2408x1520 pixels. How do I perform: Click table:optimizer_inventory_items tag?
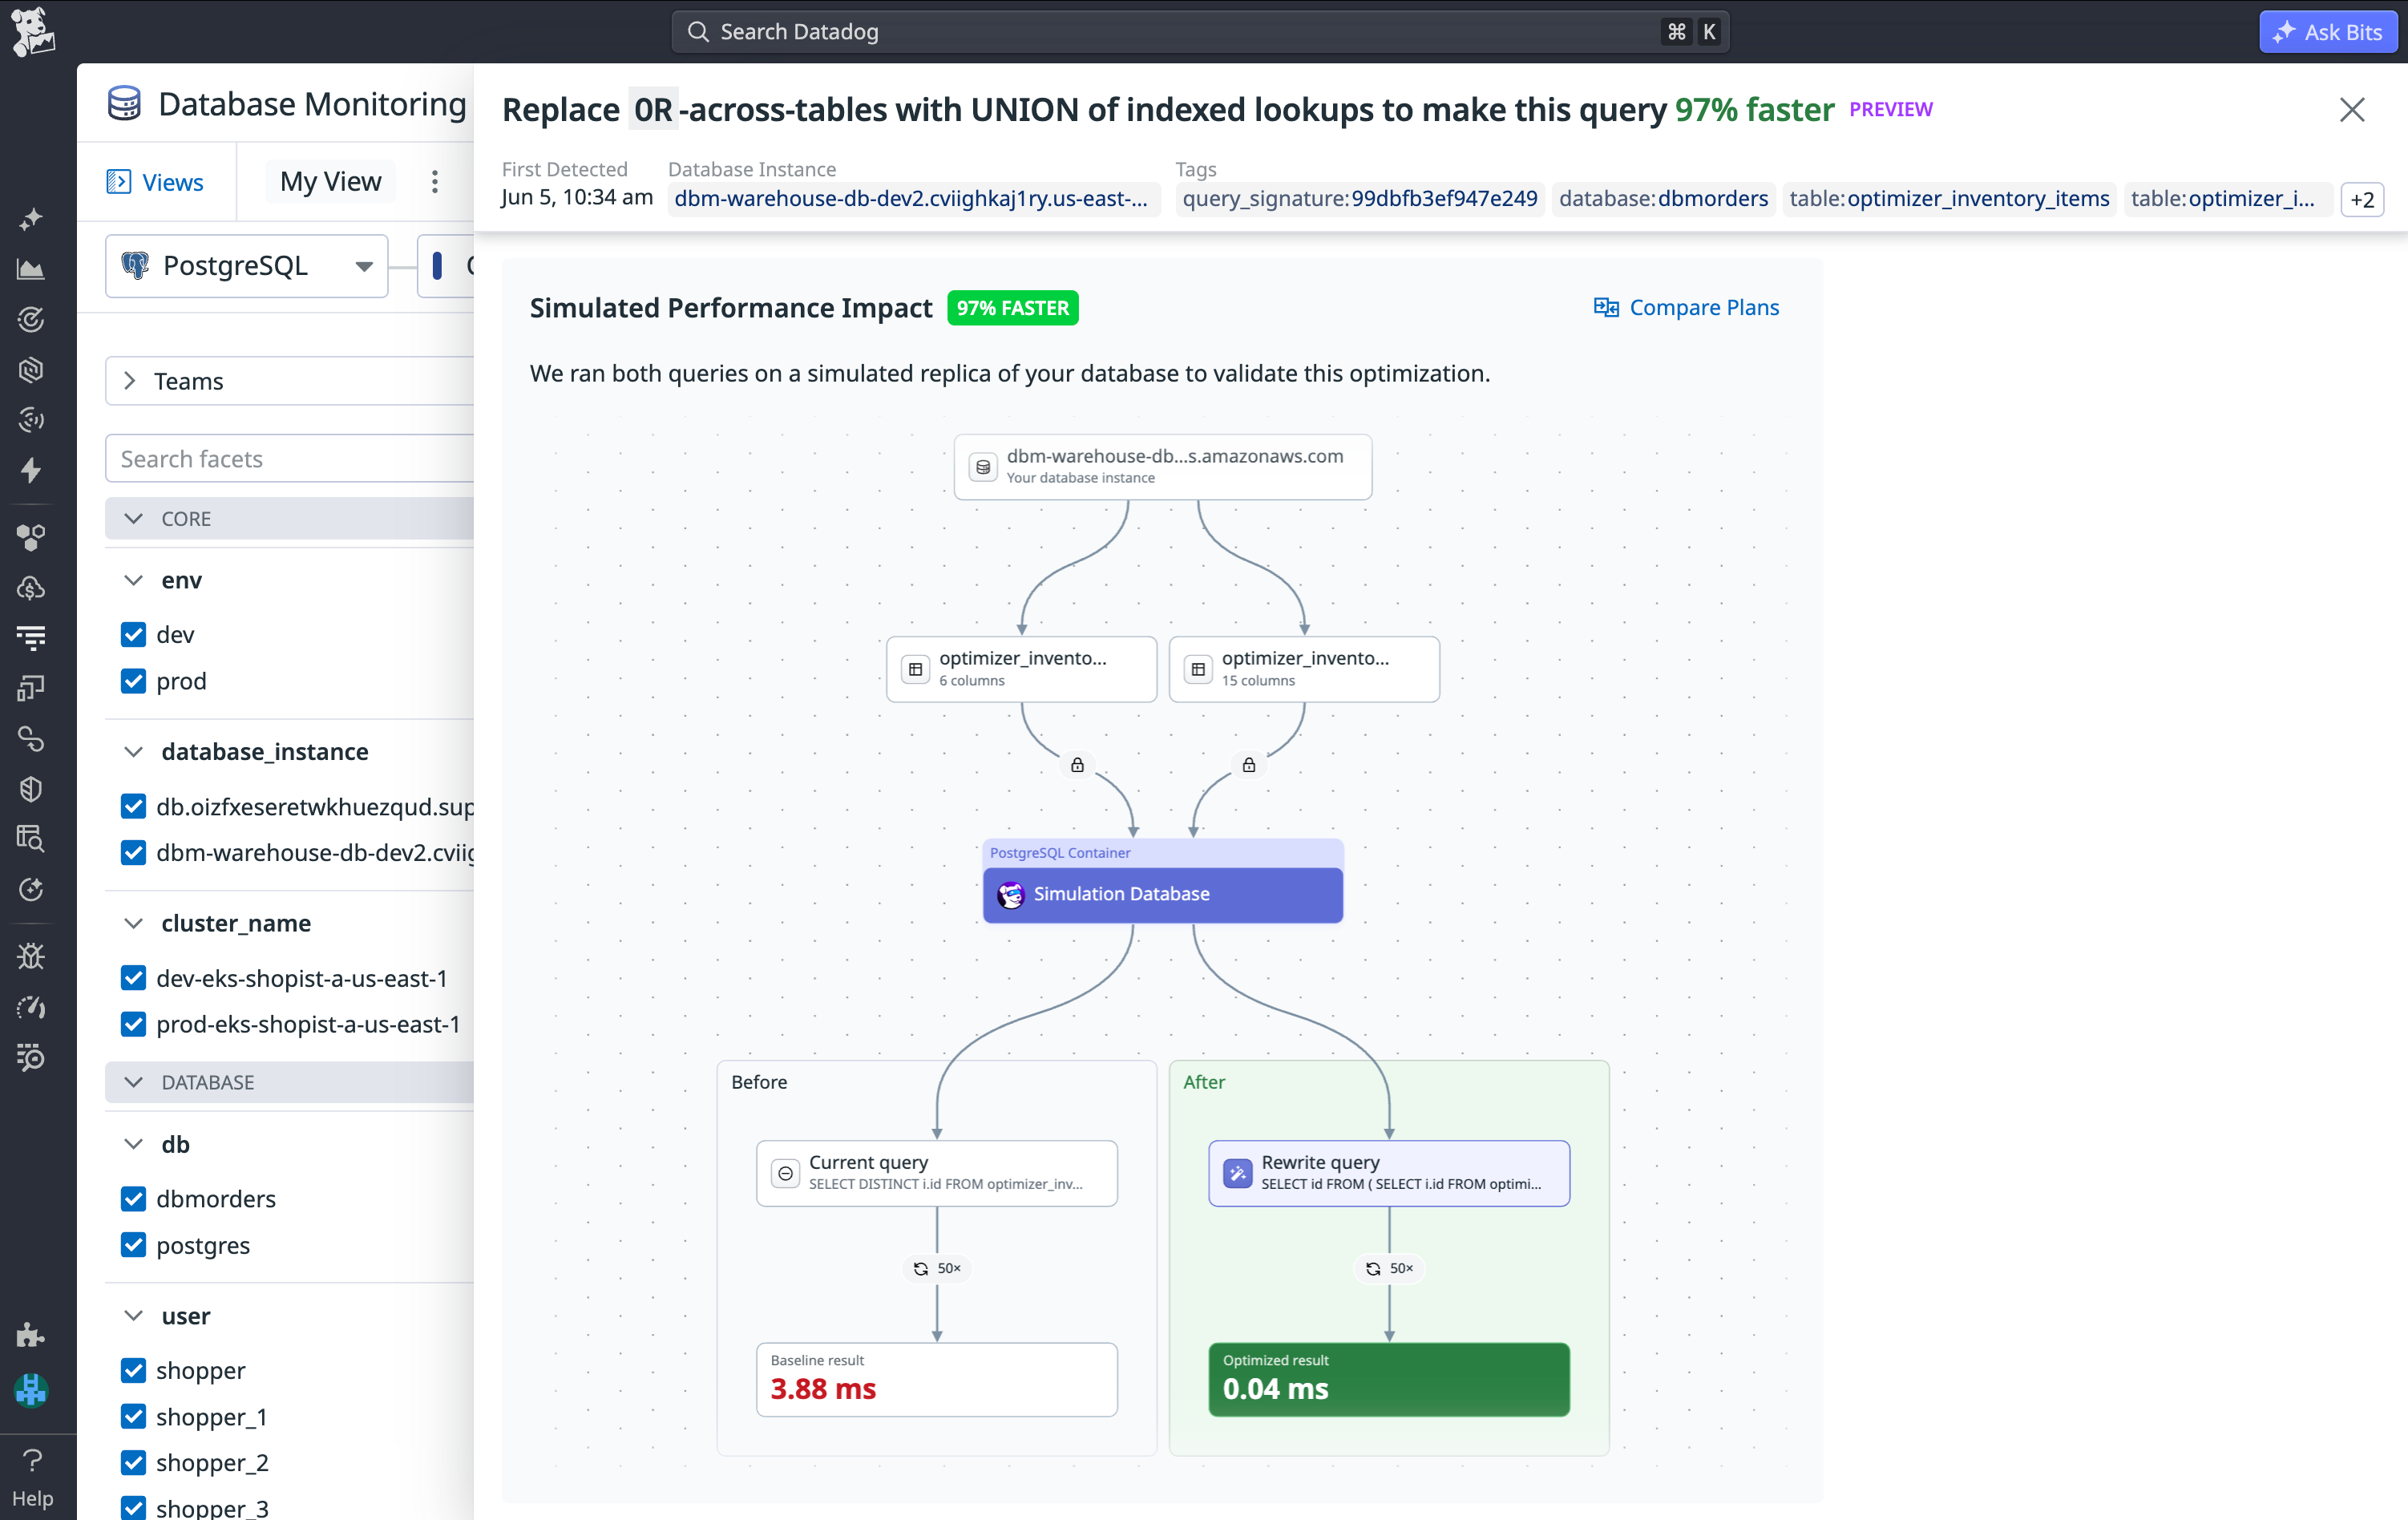pyautogui.click(x=1949, y=199)
